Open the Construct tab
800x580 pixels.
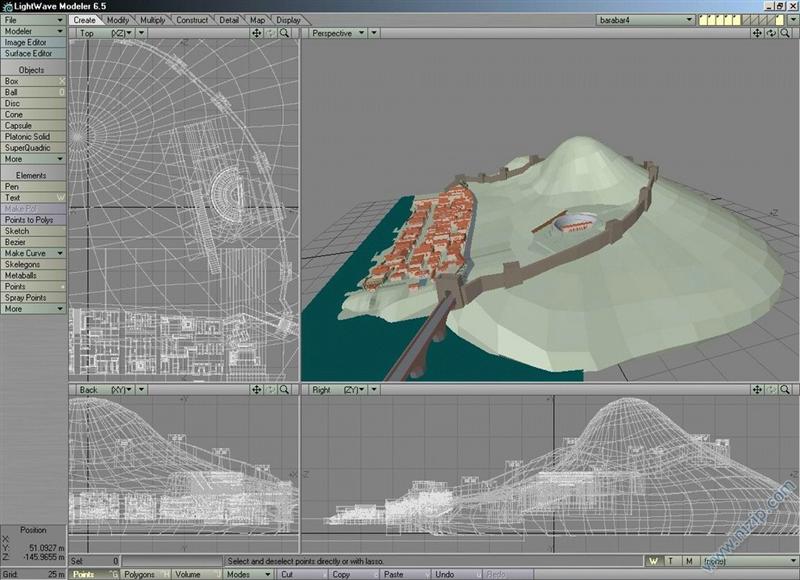192,20
